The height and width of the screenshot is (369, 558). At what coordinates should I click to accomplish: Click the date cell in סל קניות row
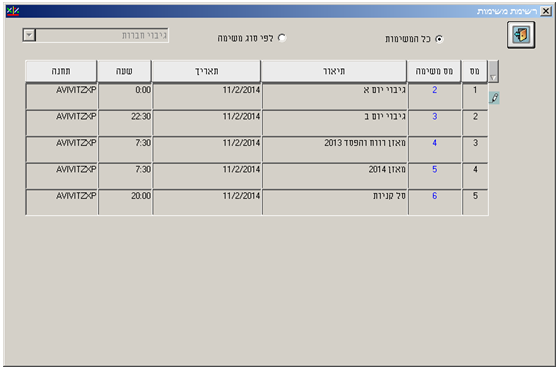207,202
